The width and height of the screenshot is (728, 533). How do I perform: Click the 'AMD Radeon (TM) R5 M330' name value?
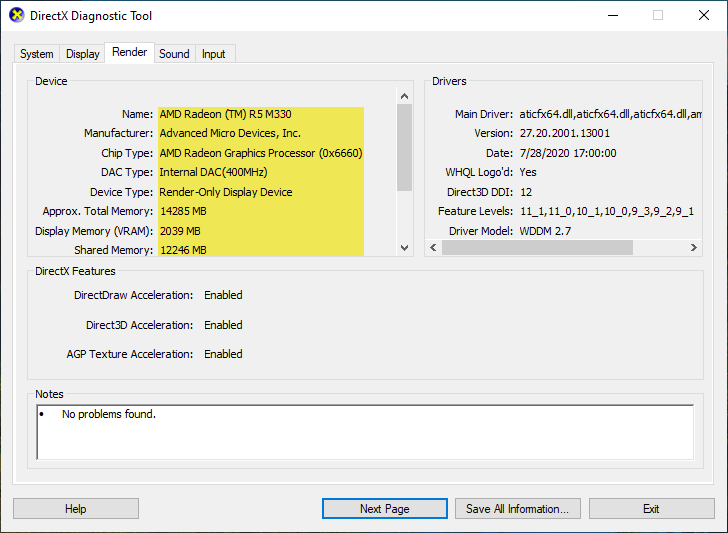coord(226,114)
